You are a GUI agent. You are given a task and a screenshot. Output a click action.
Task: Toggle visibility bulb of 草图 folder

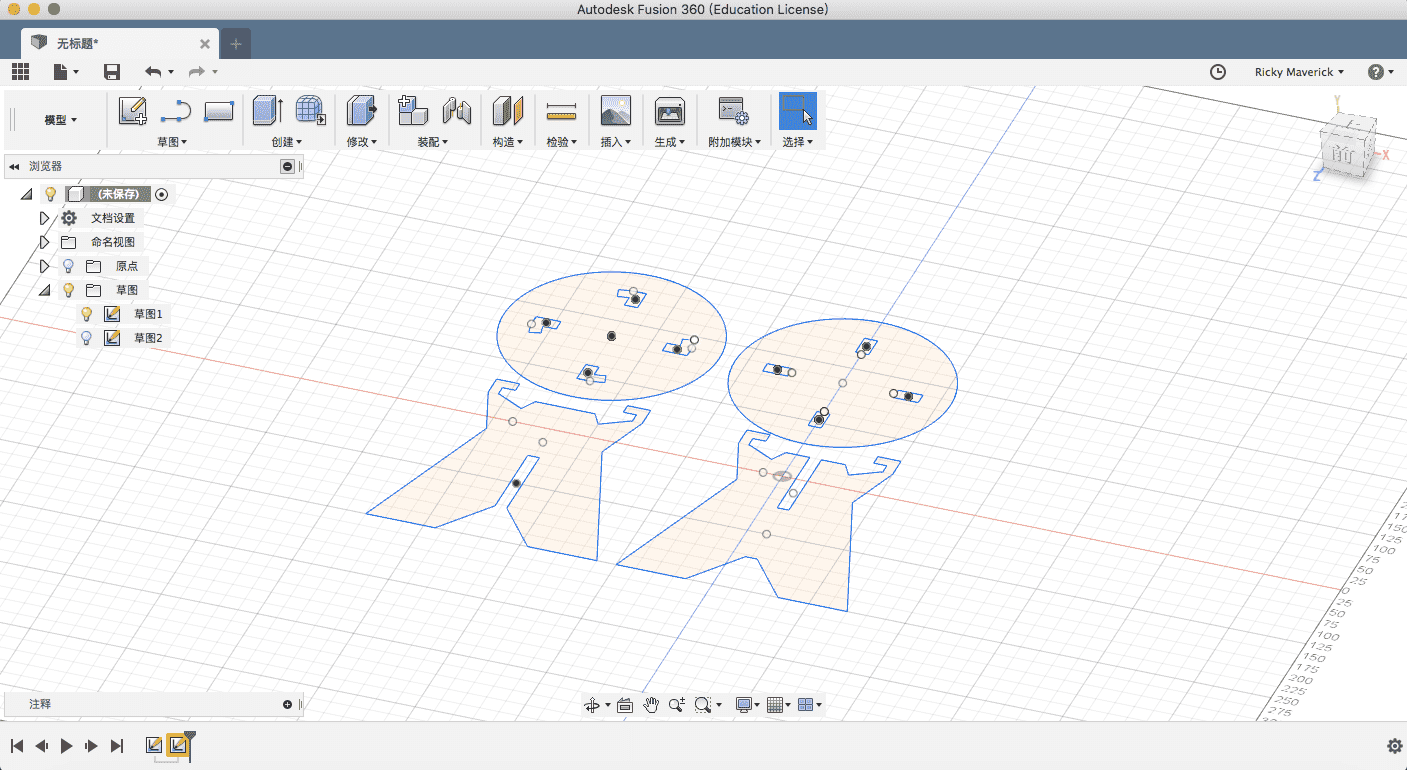tap(68, 290)
